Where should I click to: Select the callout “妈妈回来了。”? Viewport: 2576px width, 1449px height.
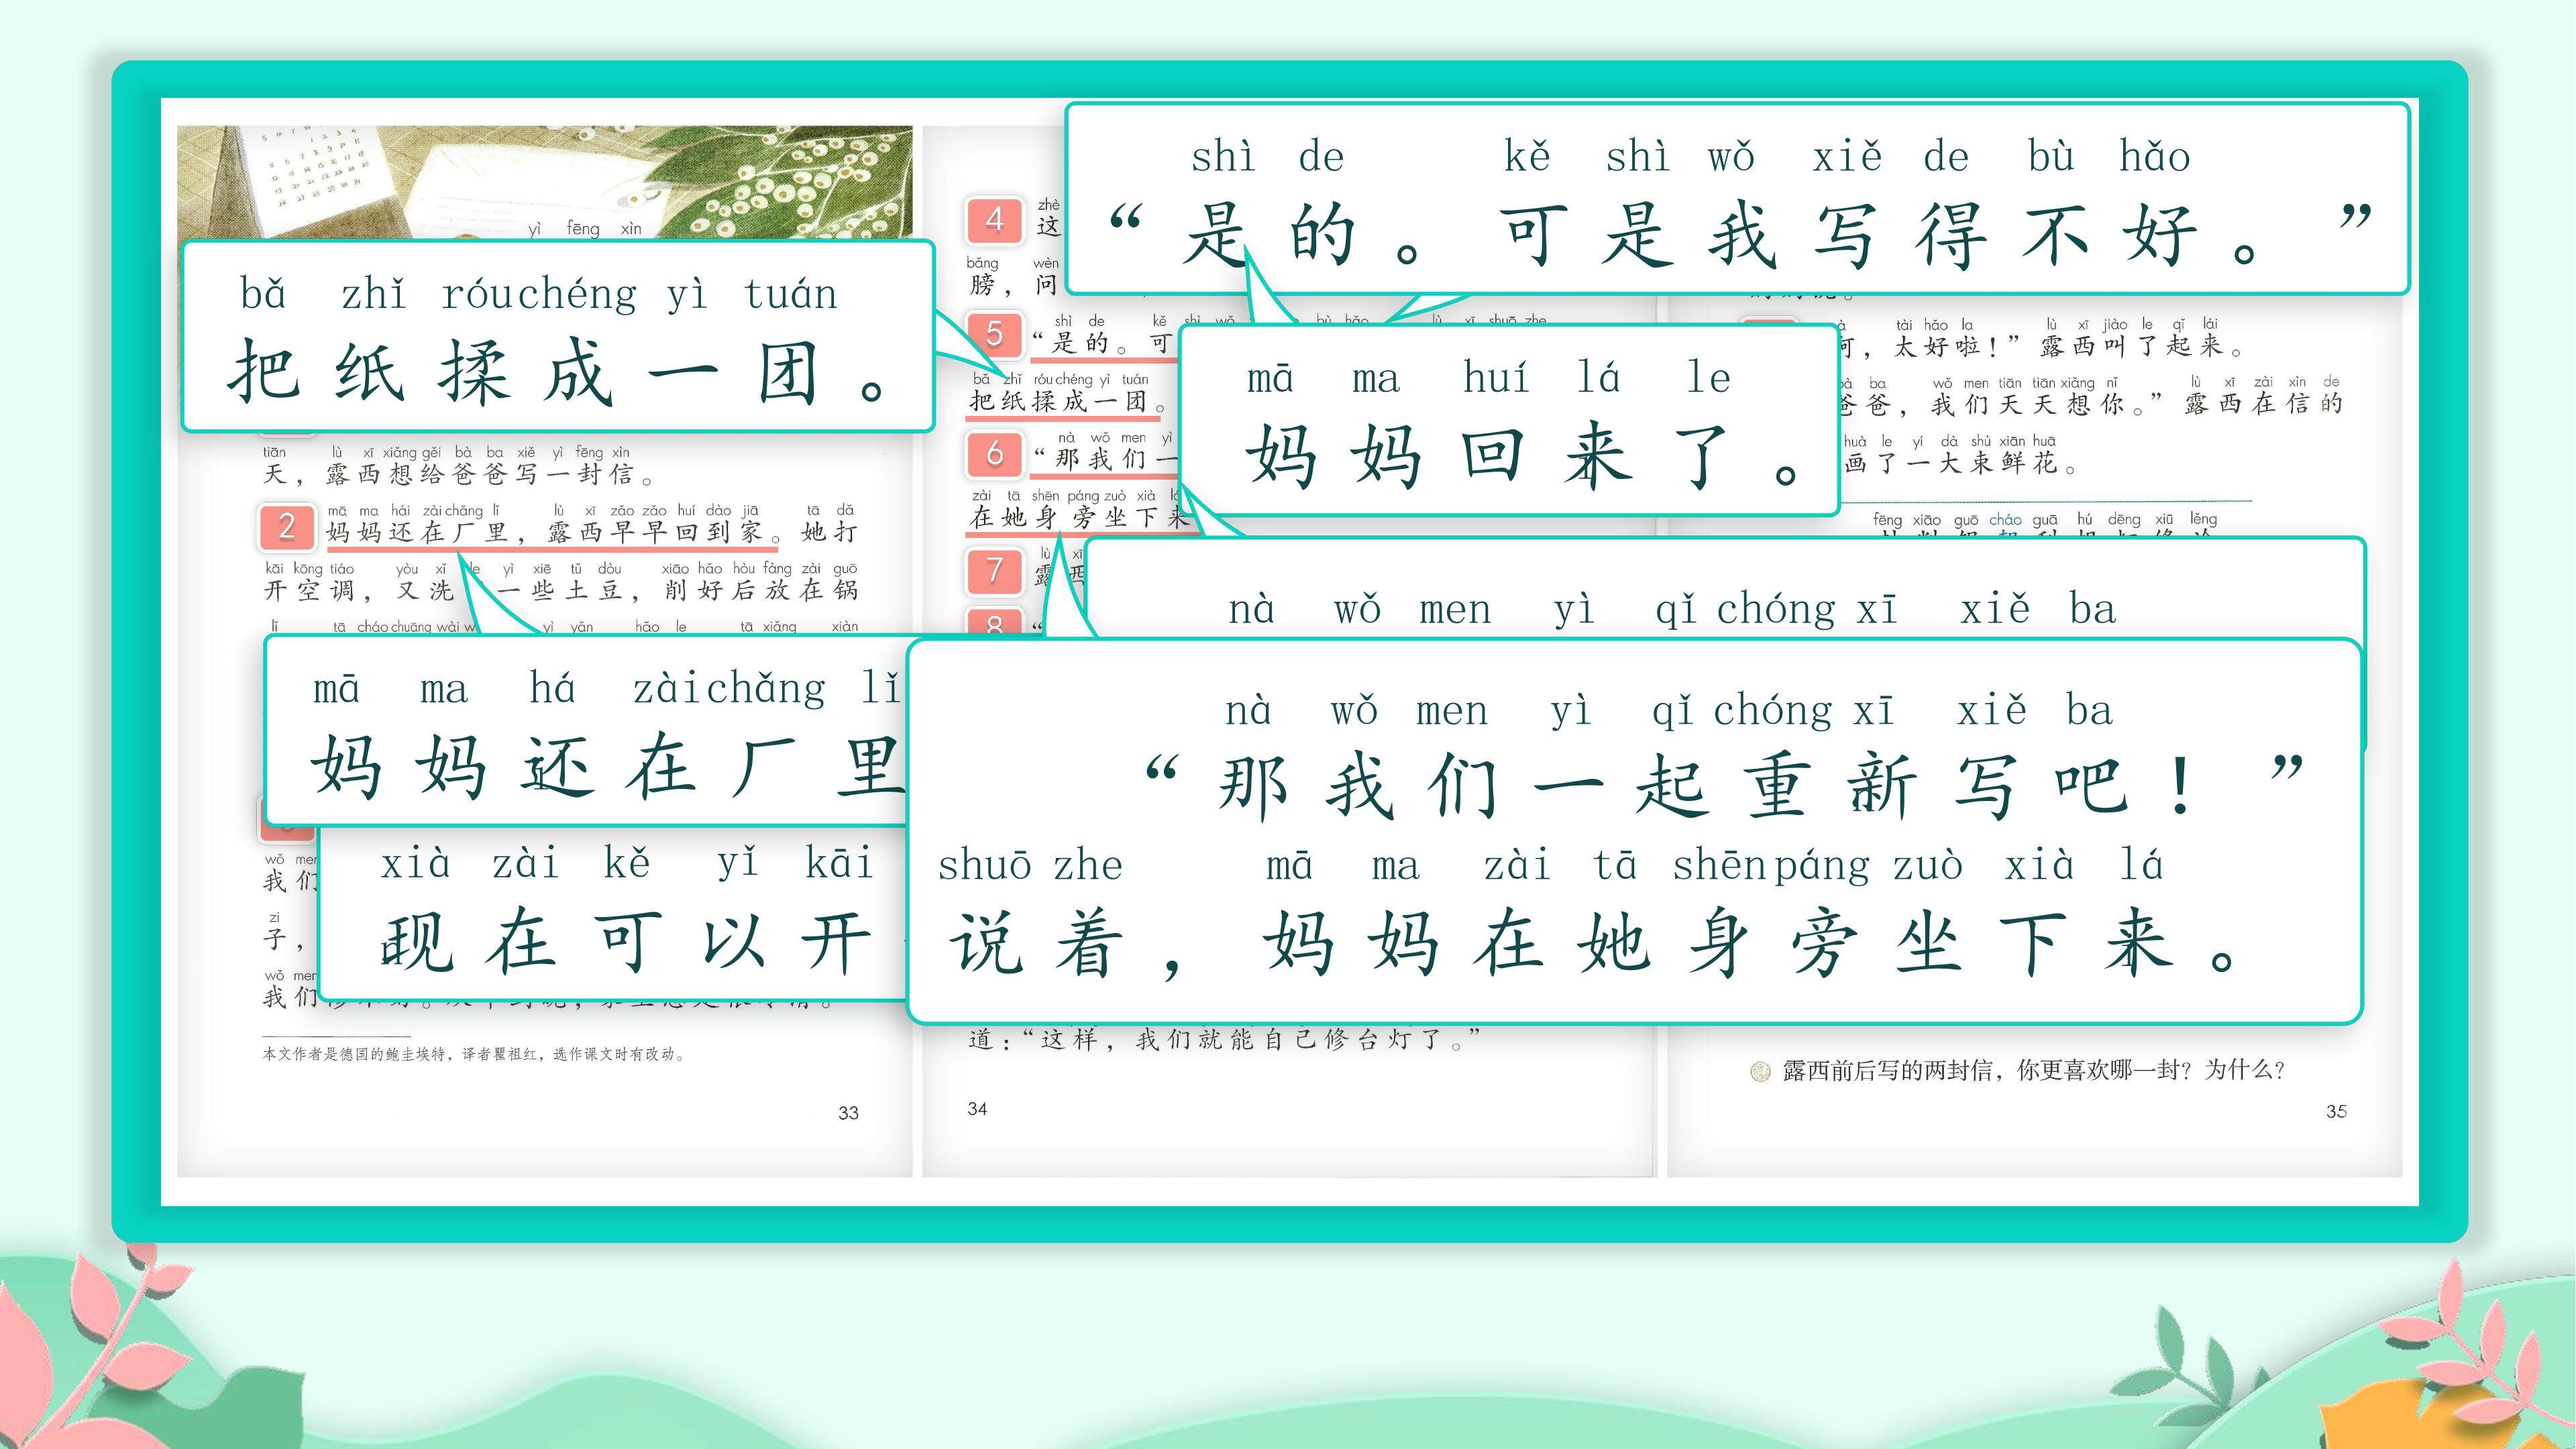click(x=1509, y=421)
